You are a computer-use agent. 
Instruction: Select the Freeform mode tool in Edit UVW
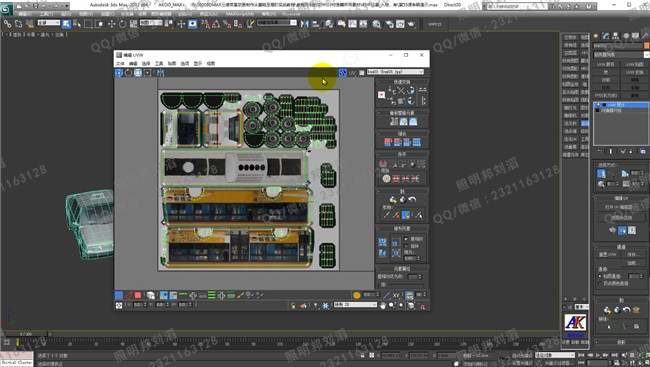coord(147,73)
